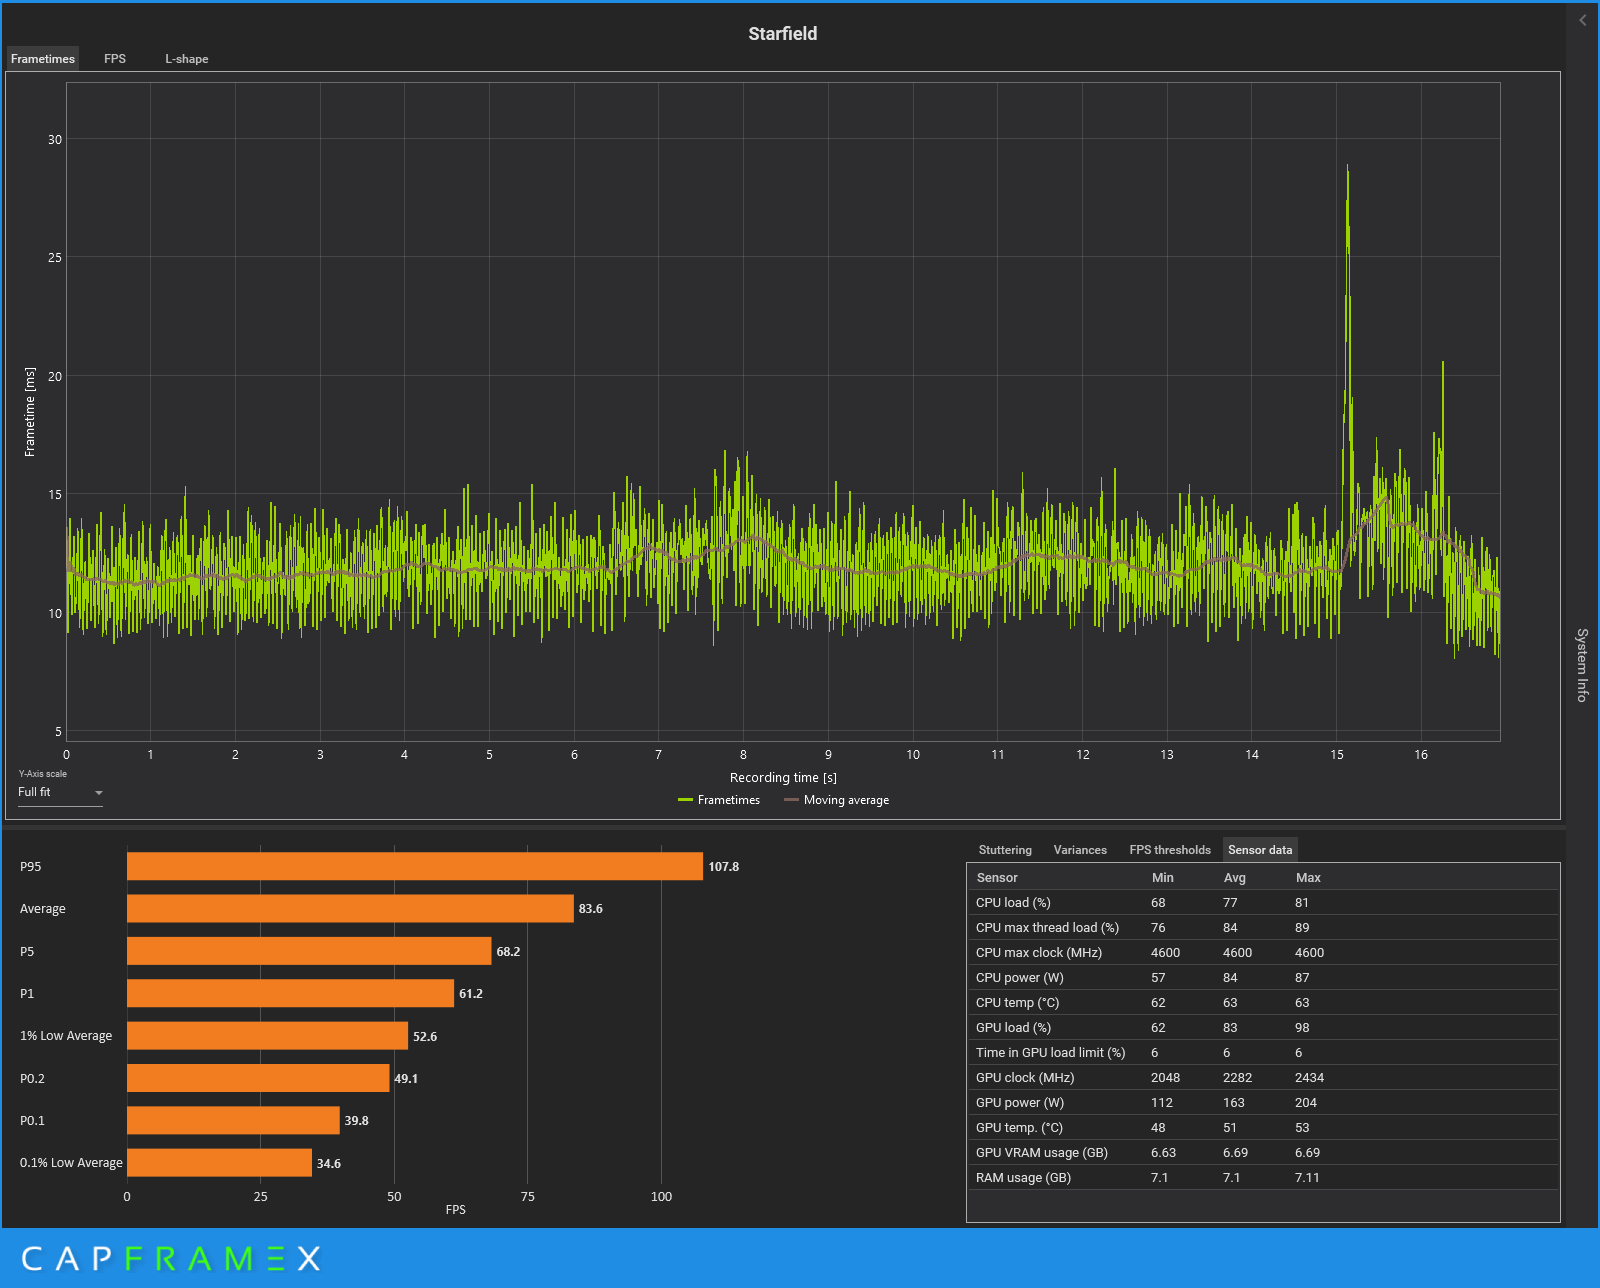Select the RAM usage (GB) row
This screenshot has width=1600, height=1288.
coord(1263,1177)
